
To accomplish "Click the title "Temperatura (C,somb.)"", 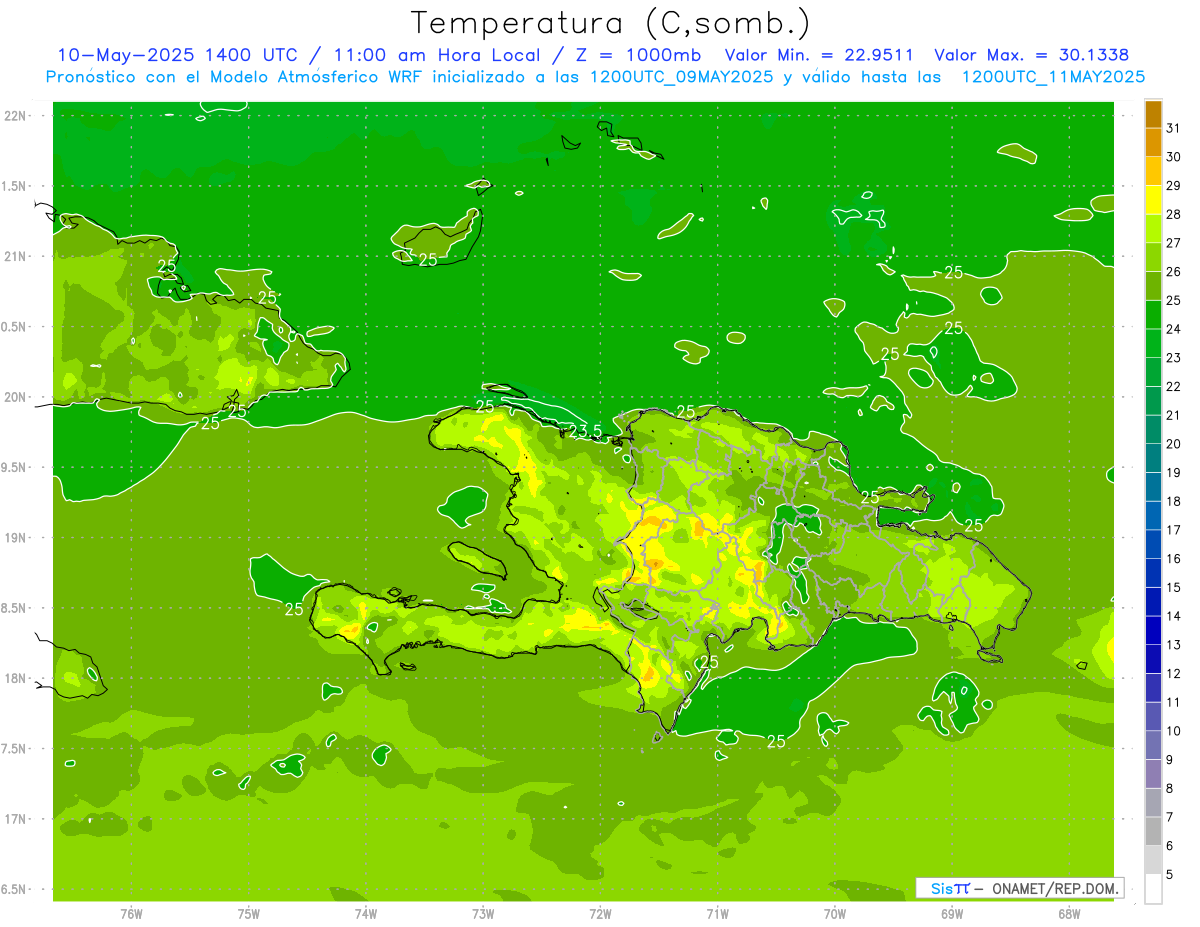I will (610, 23).
